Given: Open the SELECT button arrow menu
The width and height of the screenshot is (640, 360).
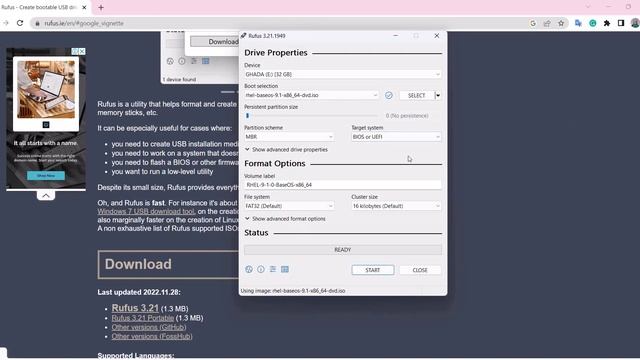Looking at the screenshot, I should click(438, 95).
